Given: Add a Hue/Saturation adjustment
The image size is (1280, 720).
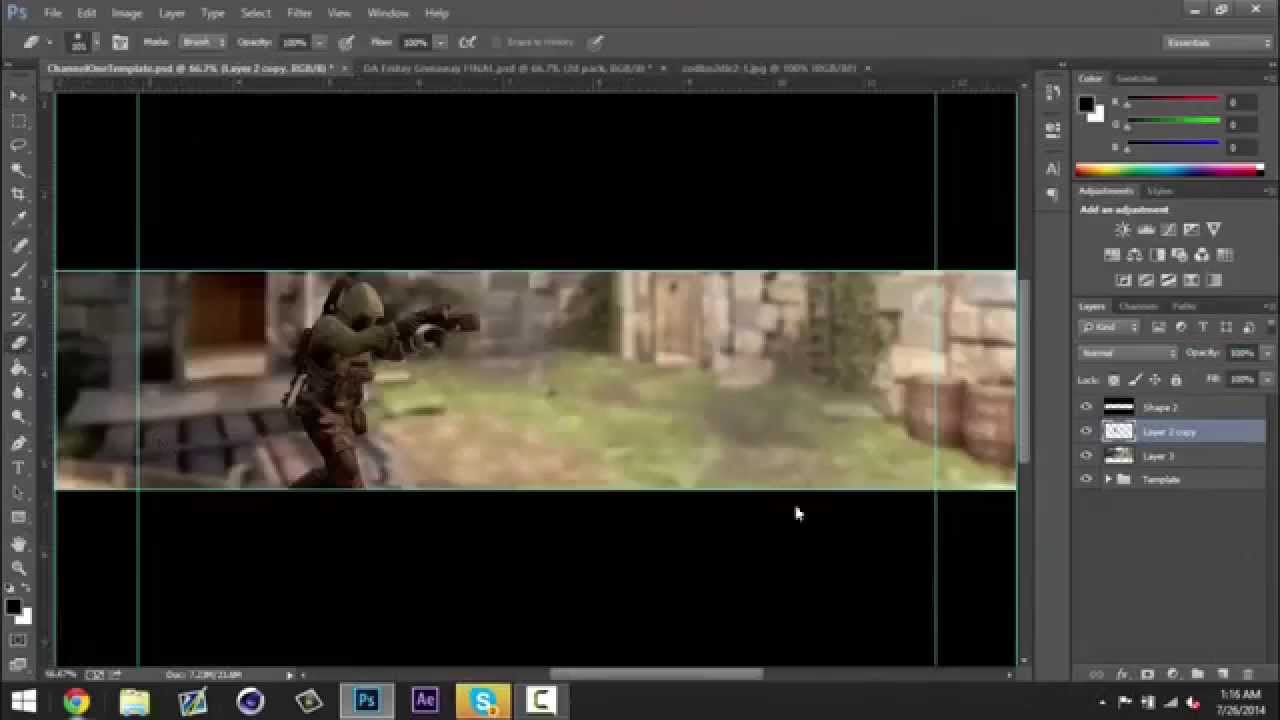Looking at the screenshot, I should point(1112,255).
